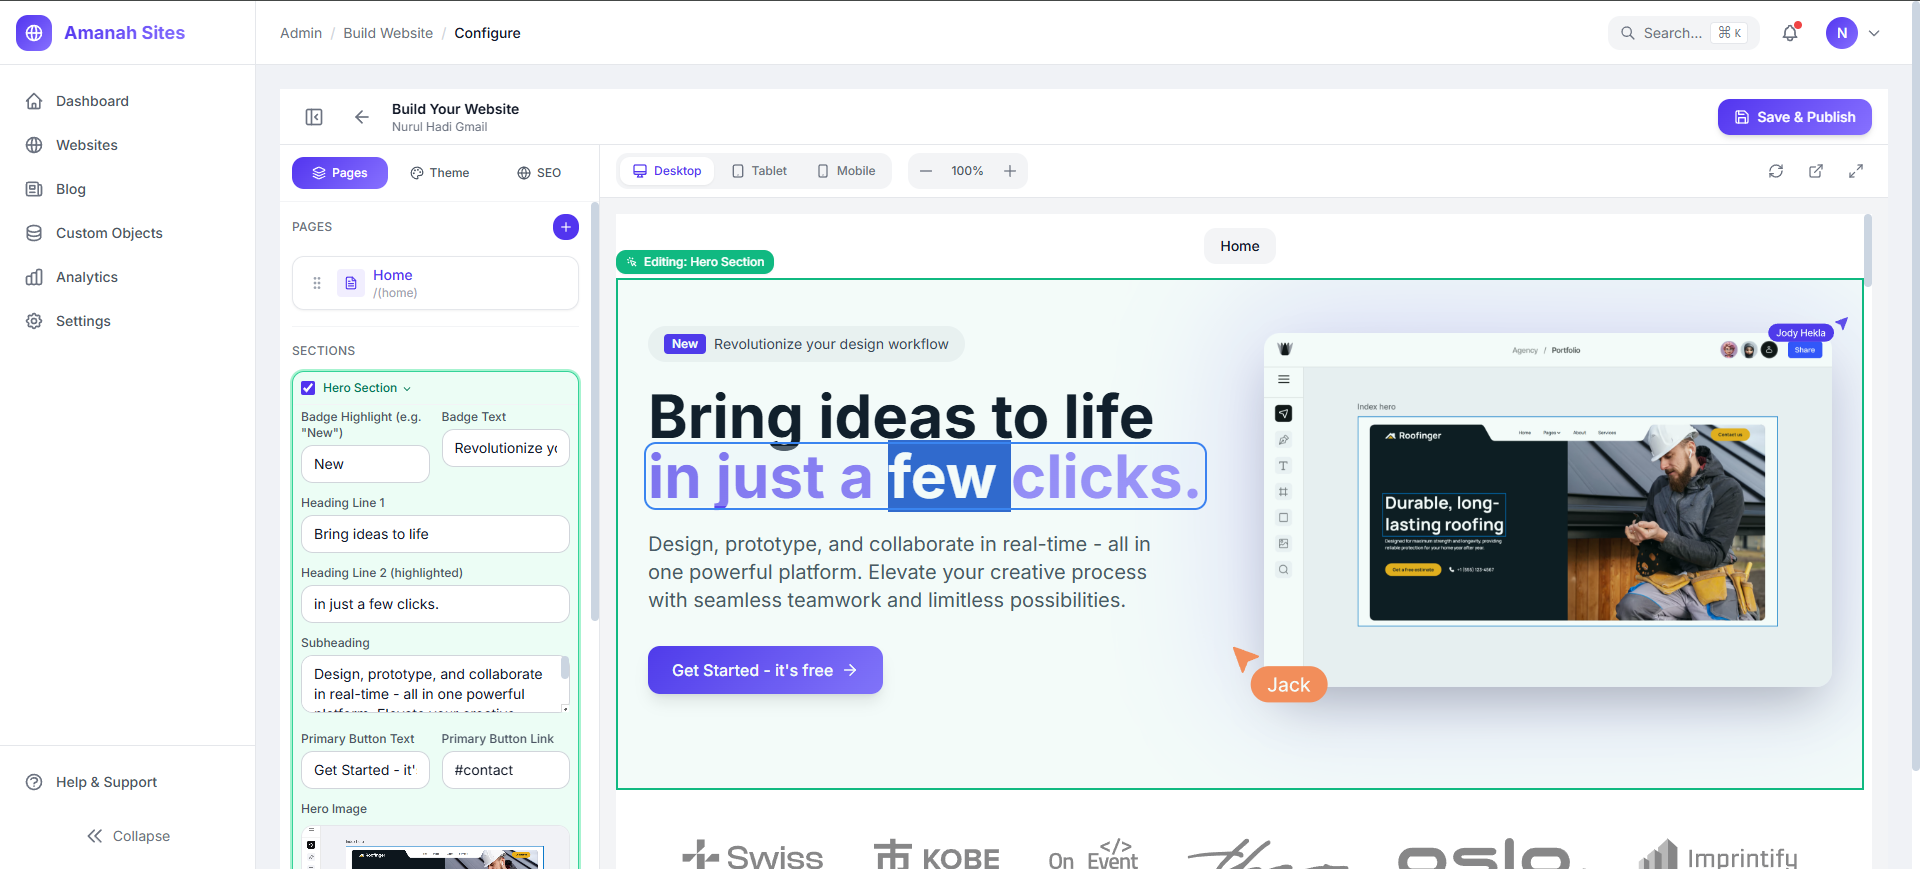The width and height of the screenshot is (1920, 869).
Task: Click the back arrow next to Build Your Website
Action: click(362, 117)
